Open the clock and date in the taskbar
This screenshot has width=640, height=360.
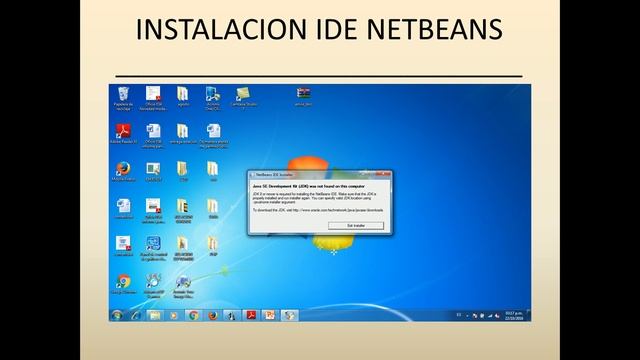[x=514, y=316]
